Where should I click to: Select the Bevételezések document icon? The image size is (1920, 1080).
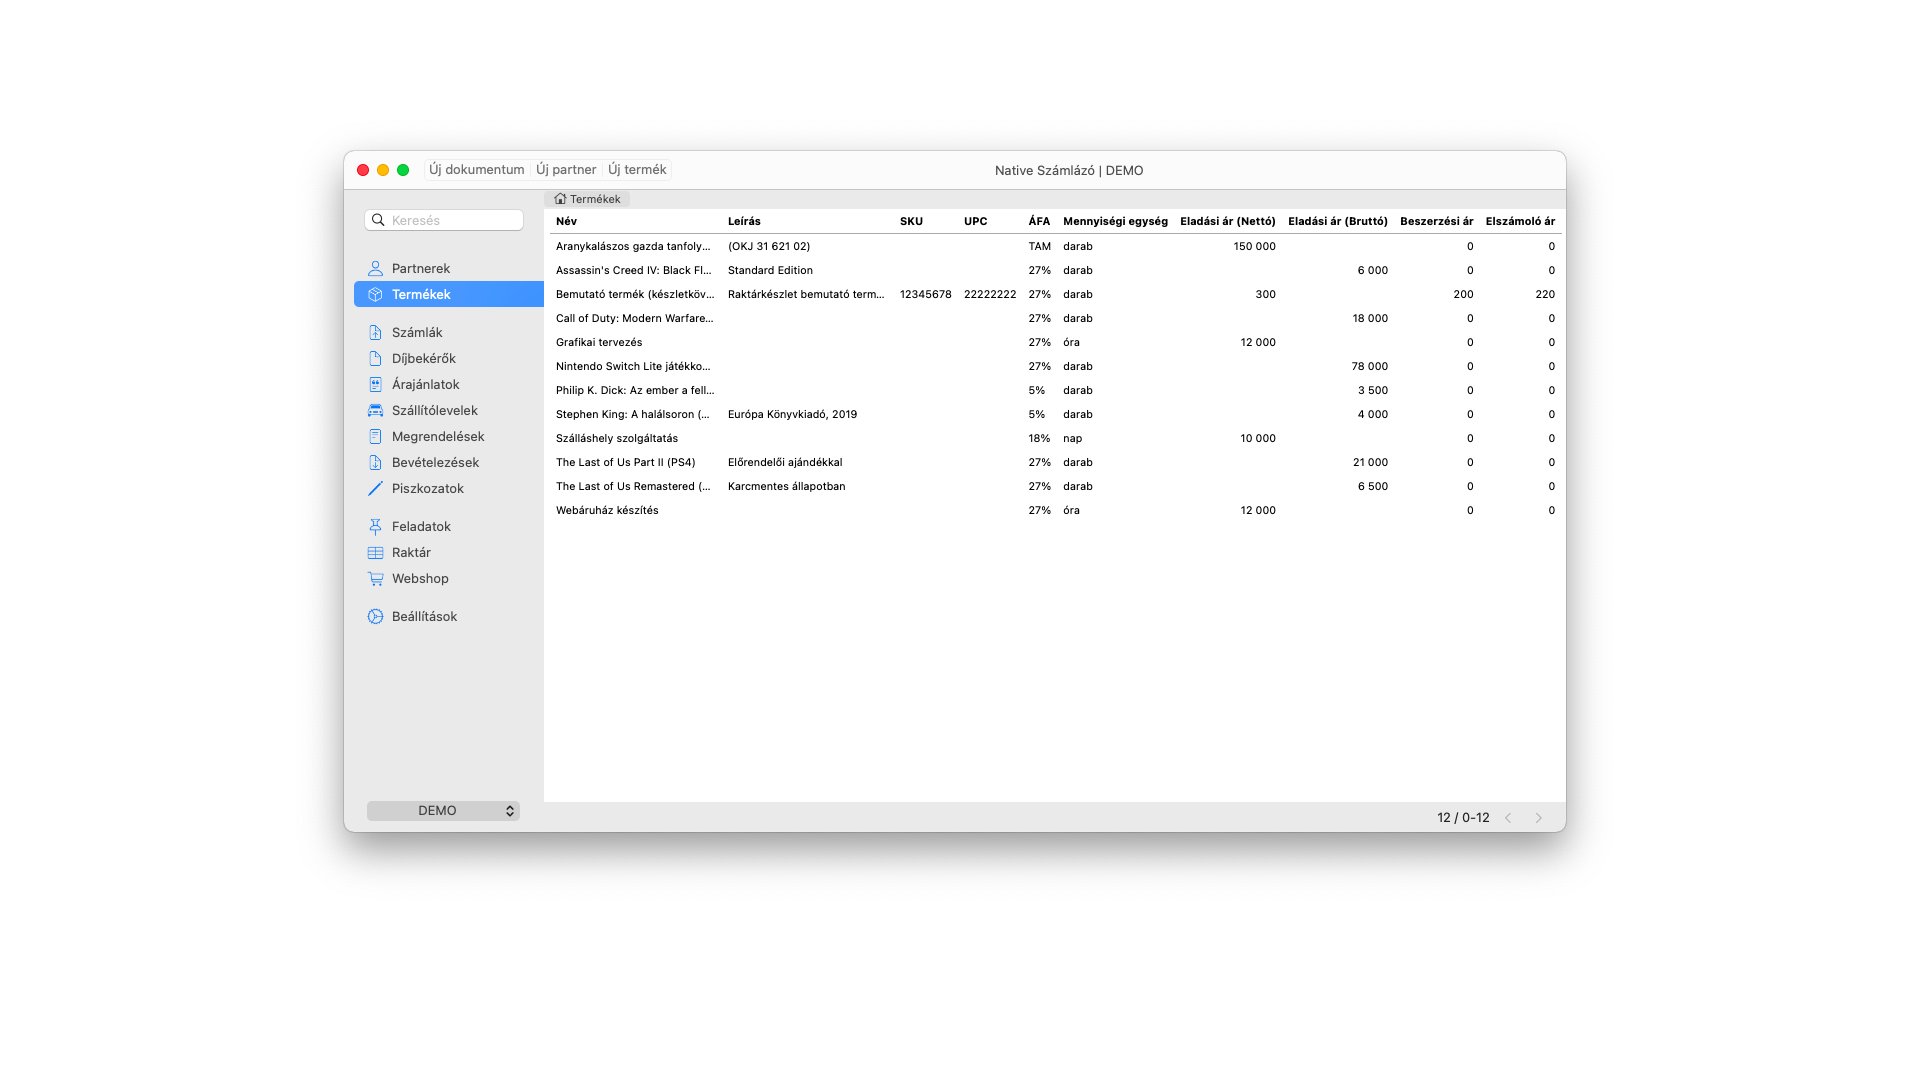(375, 462)
